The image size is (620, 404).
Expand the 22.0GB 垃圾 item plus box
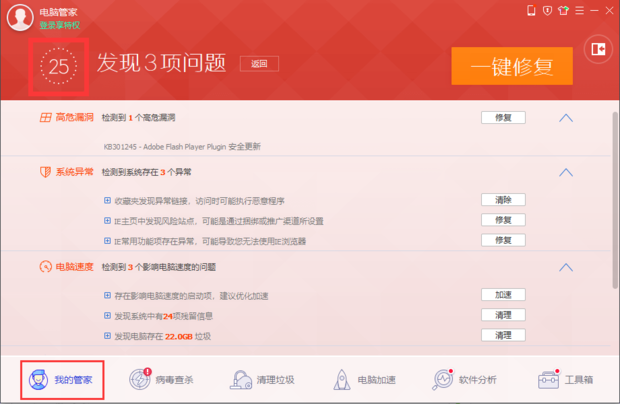(x=107, y=335)
